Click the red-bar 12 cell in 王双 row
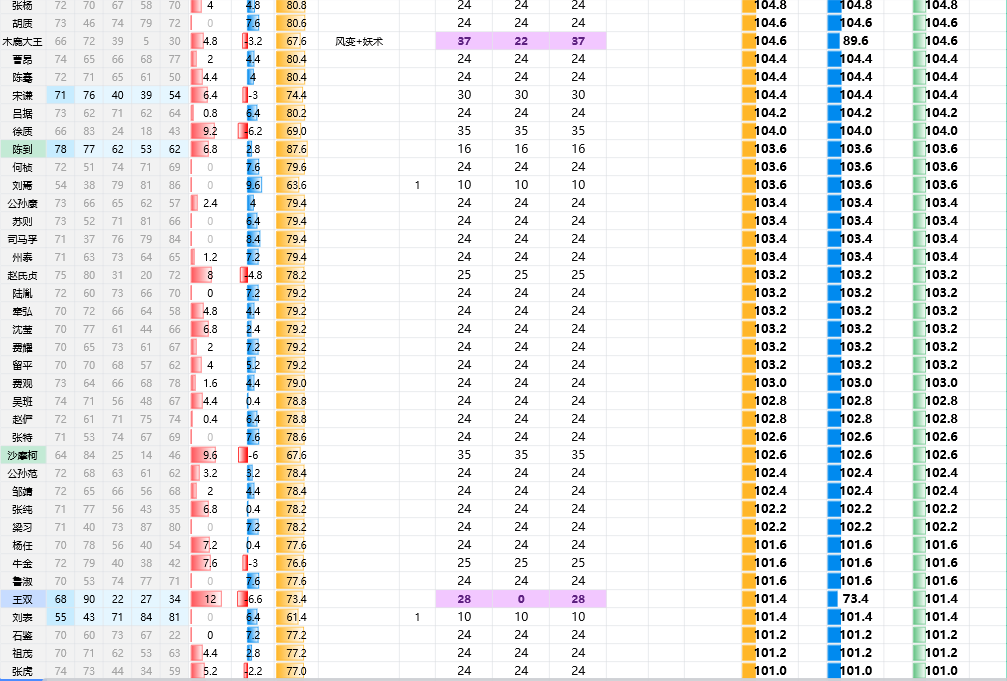 [x=211, y=599]
